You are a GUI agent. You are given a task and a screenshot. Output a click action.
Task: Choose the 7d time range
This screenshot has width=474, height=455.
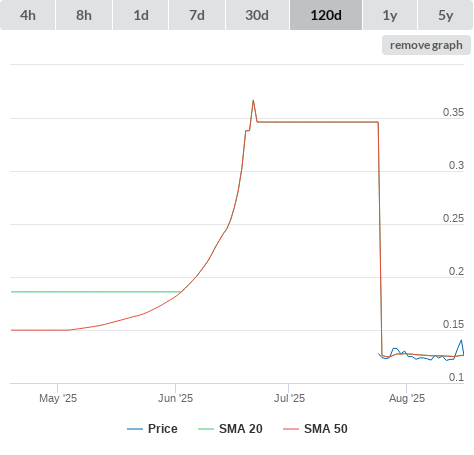[x=197, y=15]
